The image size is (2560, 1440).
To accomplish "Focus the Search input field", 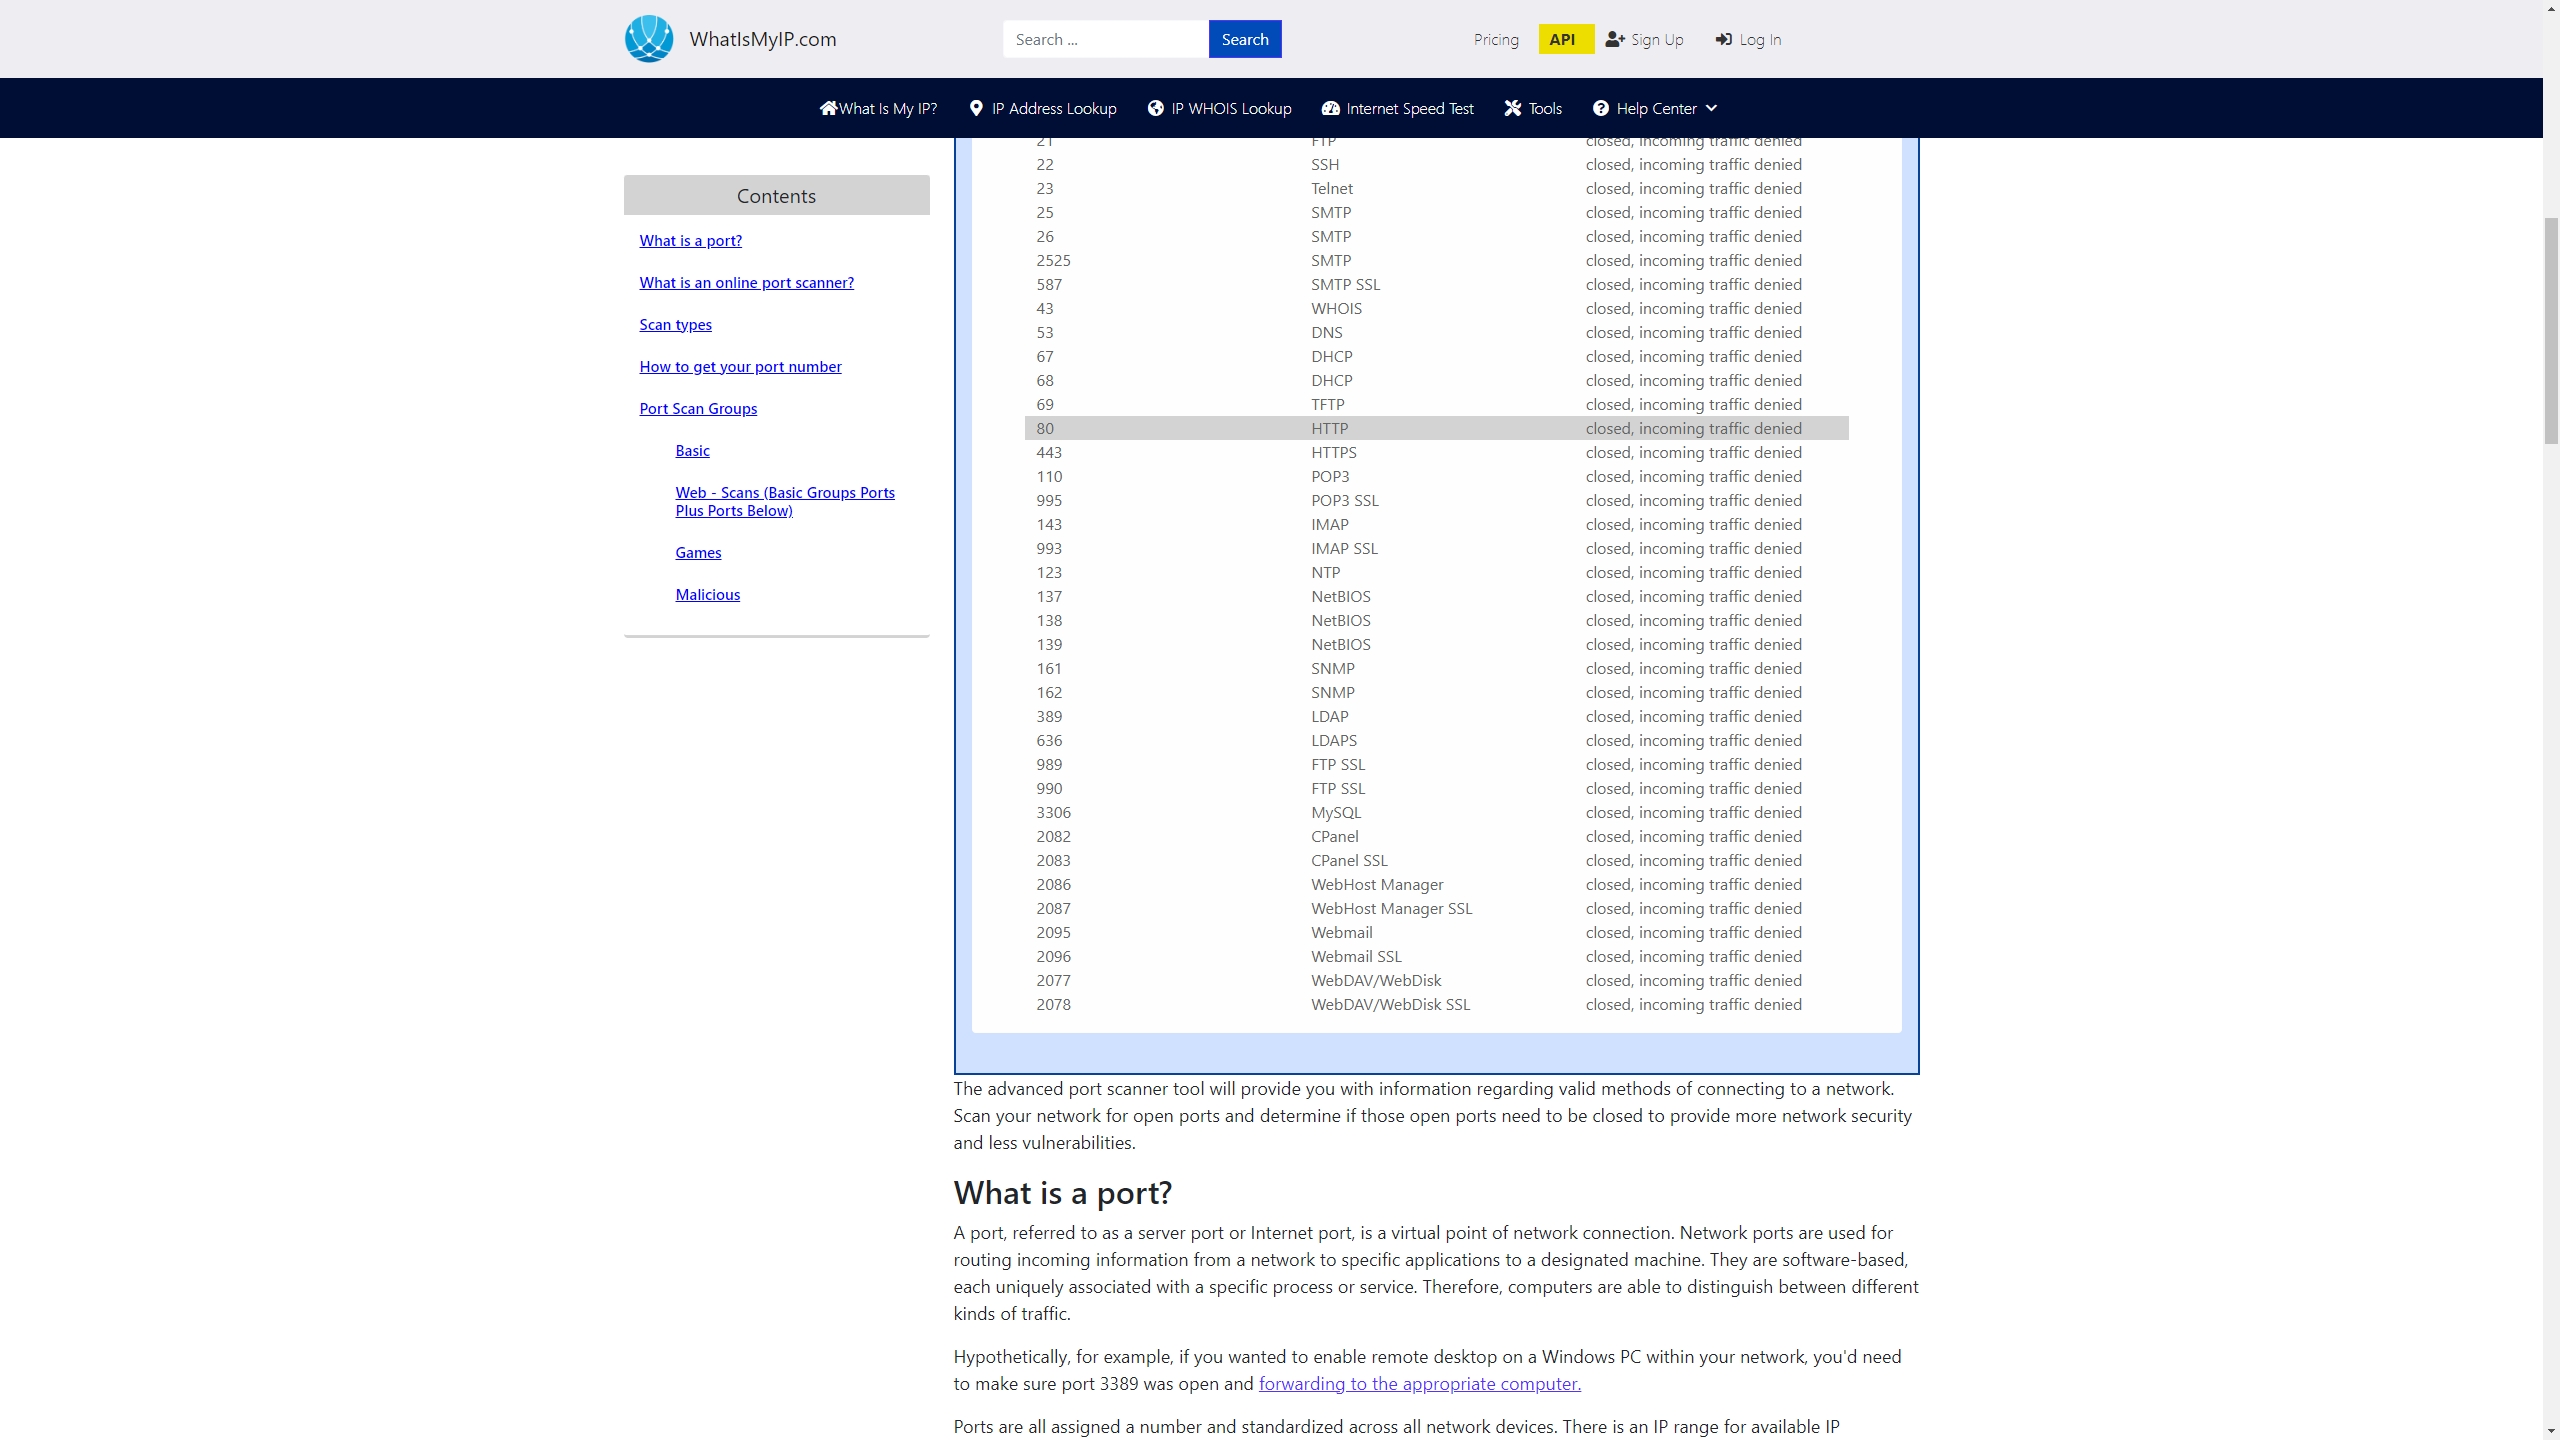I will coord(1105,39).
